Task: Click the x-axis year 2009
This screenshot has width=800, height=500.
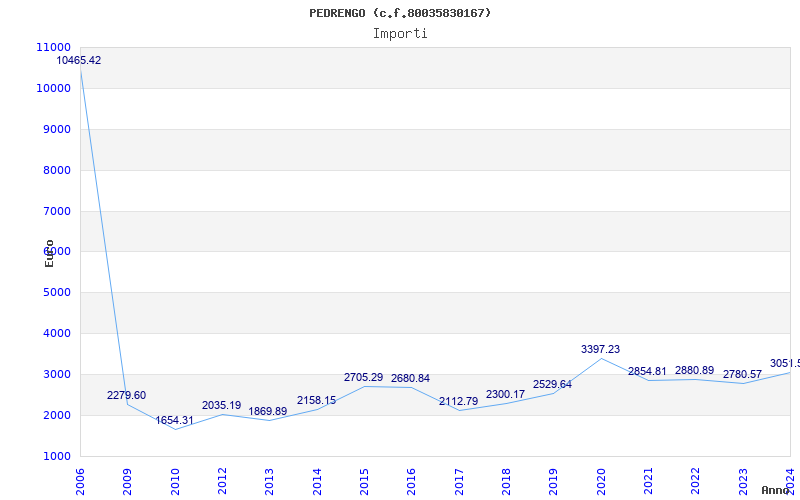Action: pyautogui.click(x=128, y=482)
